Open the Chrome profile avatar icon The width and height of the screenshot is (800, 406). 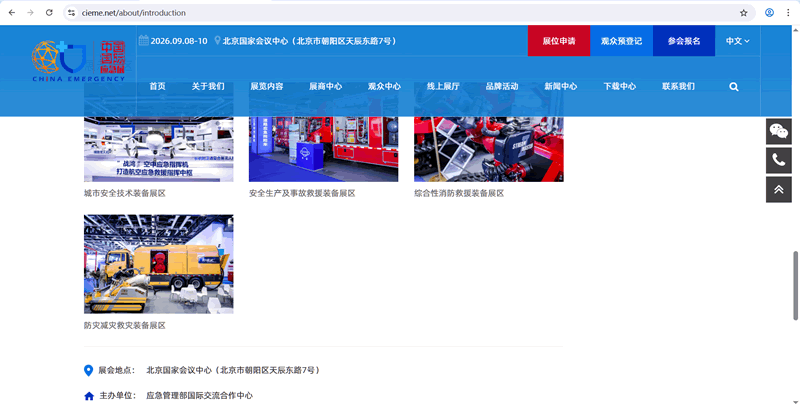(770, 13)
